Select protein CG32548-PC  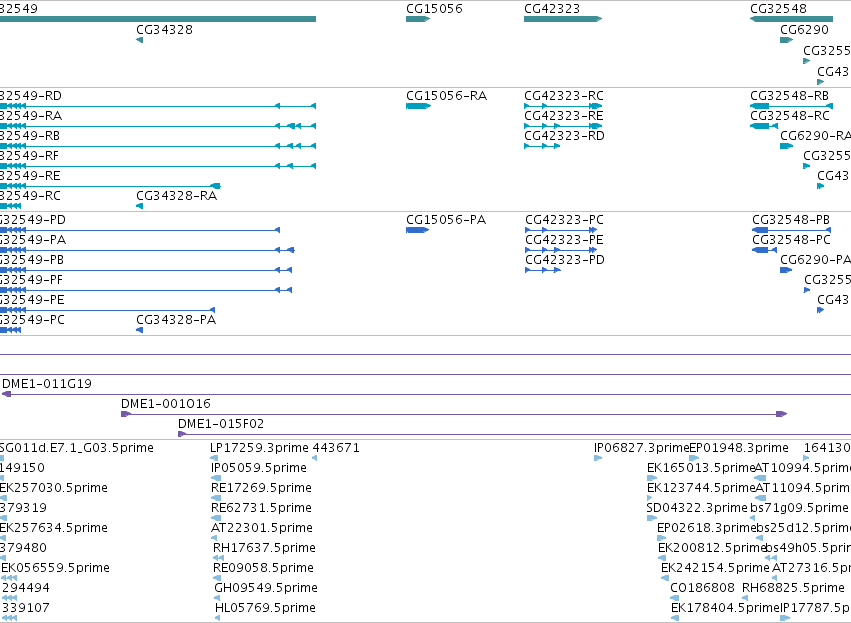(791, 240)
